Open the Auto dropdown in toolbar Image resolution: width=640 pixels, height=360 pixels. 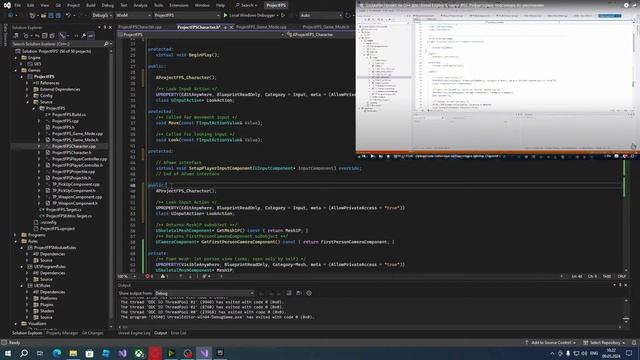321,15
